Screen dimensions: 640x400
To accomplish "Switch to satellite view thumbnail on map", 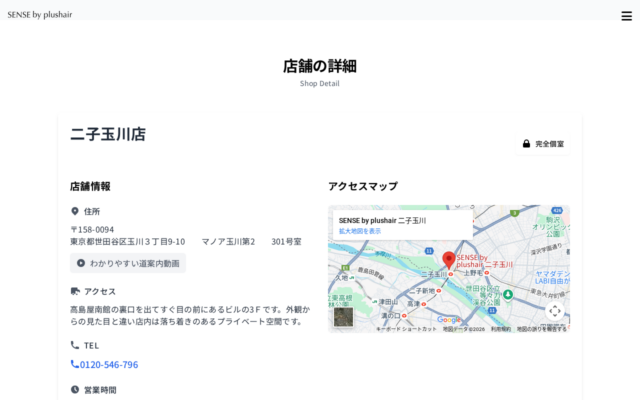I will click(x=344, y=317).
